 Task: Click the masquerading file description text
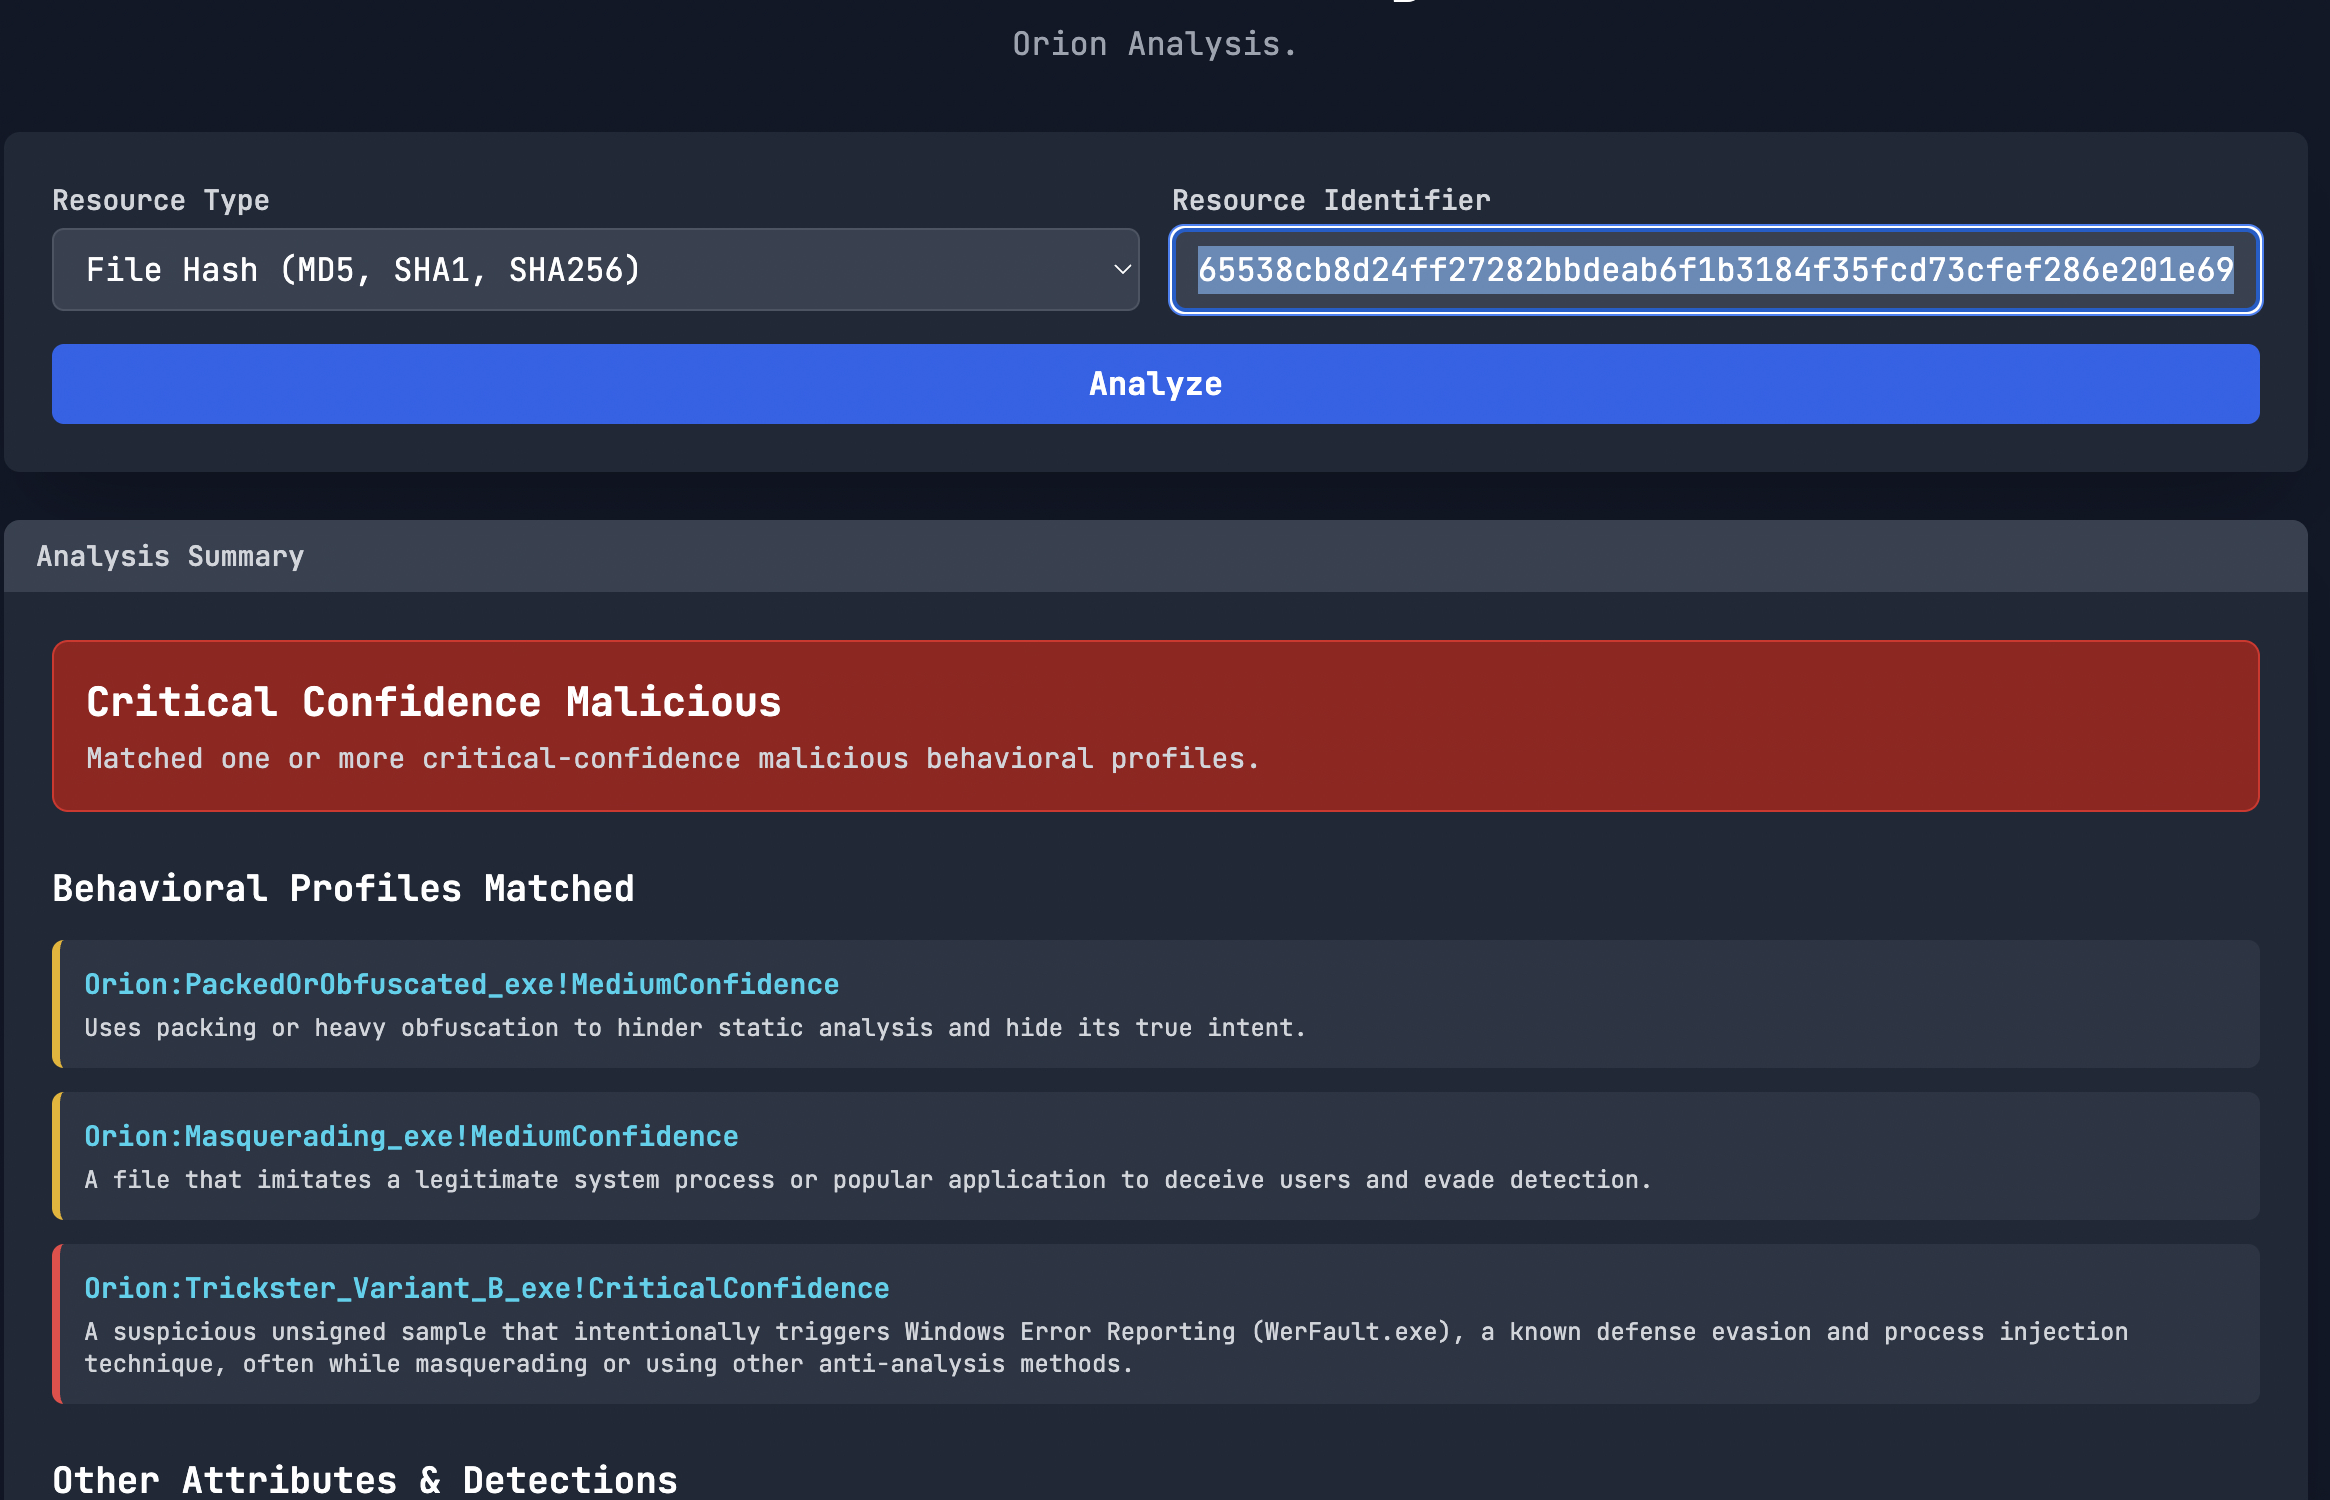[867, 1180]
